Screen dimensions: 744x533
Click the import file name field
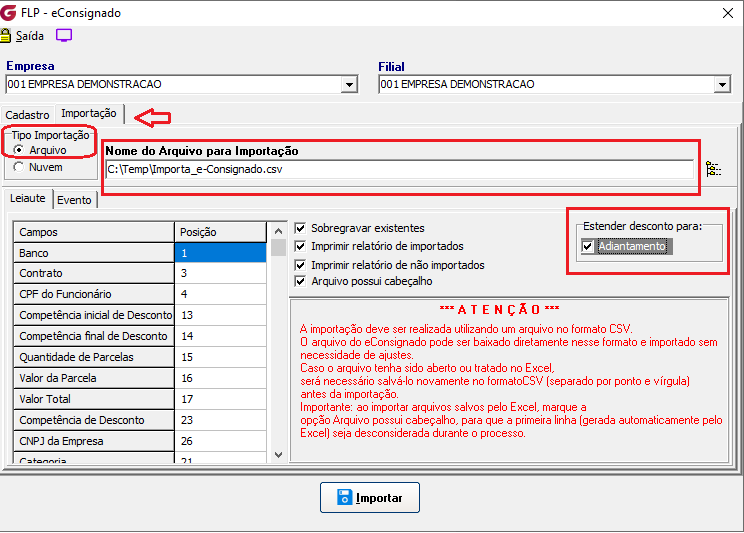click(x=399, y=169)
